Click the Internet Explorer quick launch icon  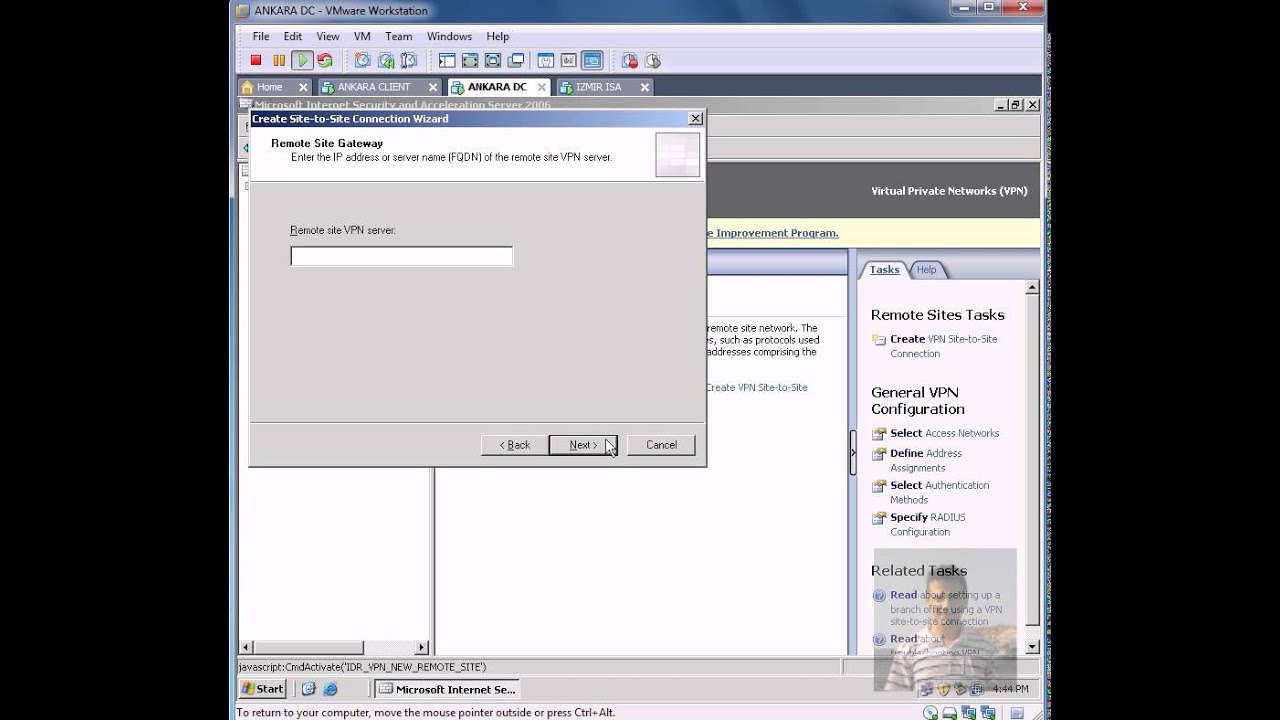(x=330, y=689)
